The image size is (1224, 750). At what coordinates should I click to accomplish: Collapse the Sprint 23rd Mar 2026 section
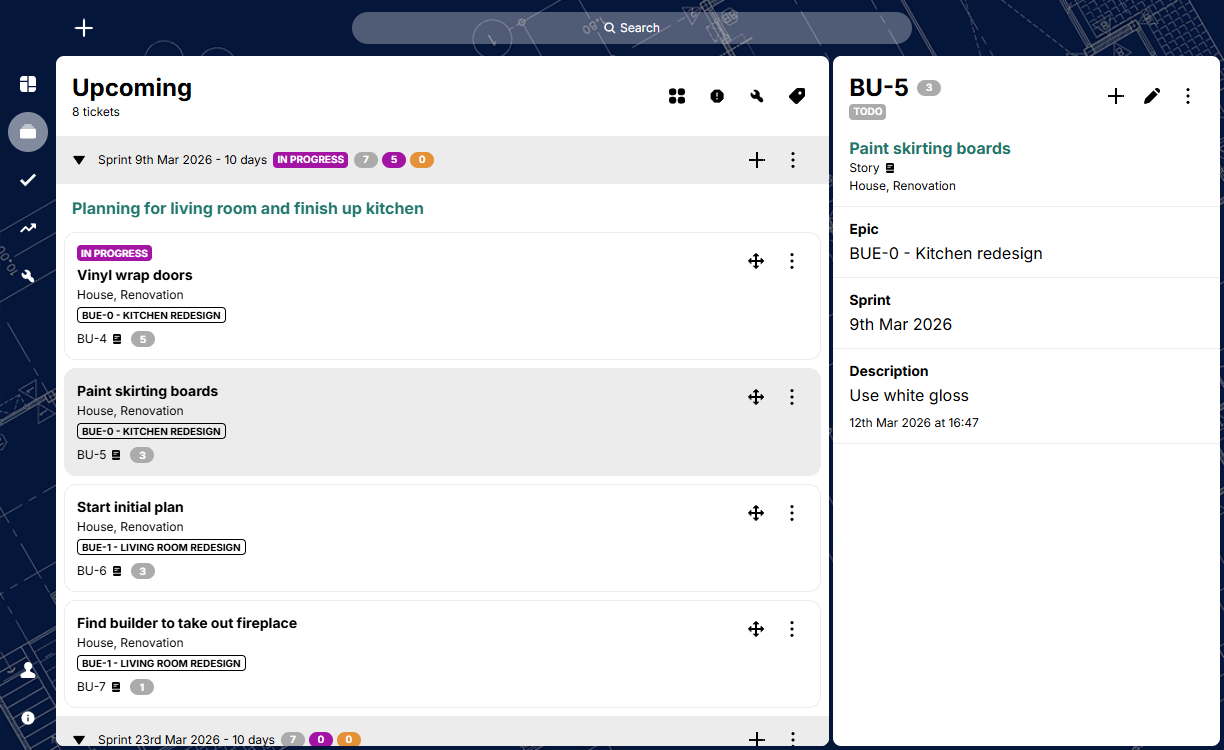[79, 740]
